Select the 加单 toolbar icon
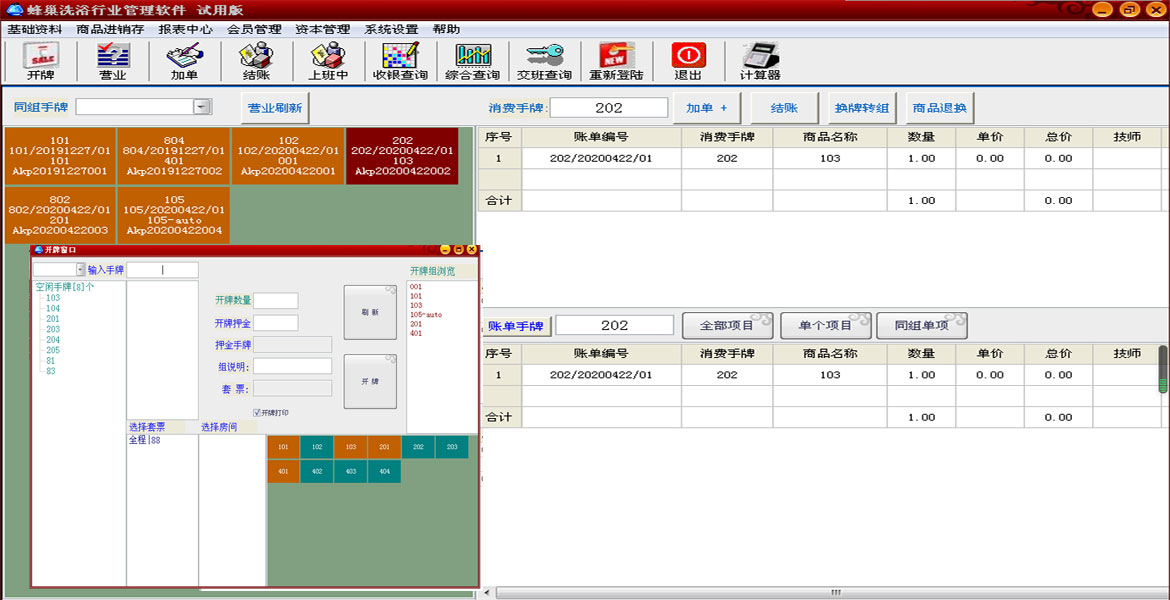 (184, 61)
